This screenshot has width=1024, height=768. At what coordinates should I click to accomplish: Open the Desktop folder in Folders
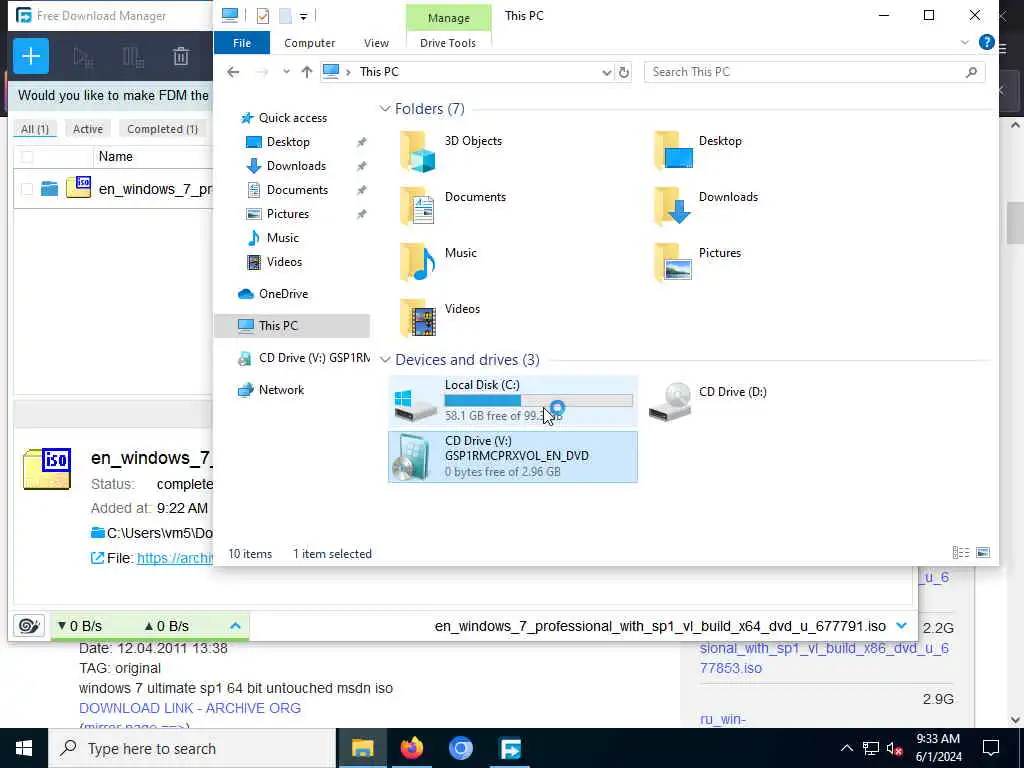pos(673,152)
